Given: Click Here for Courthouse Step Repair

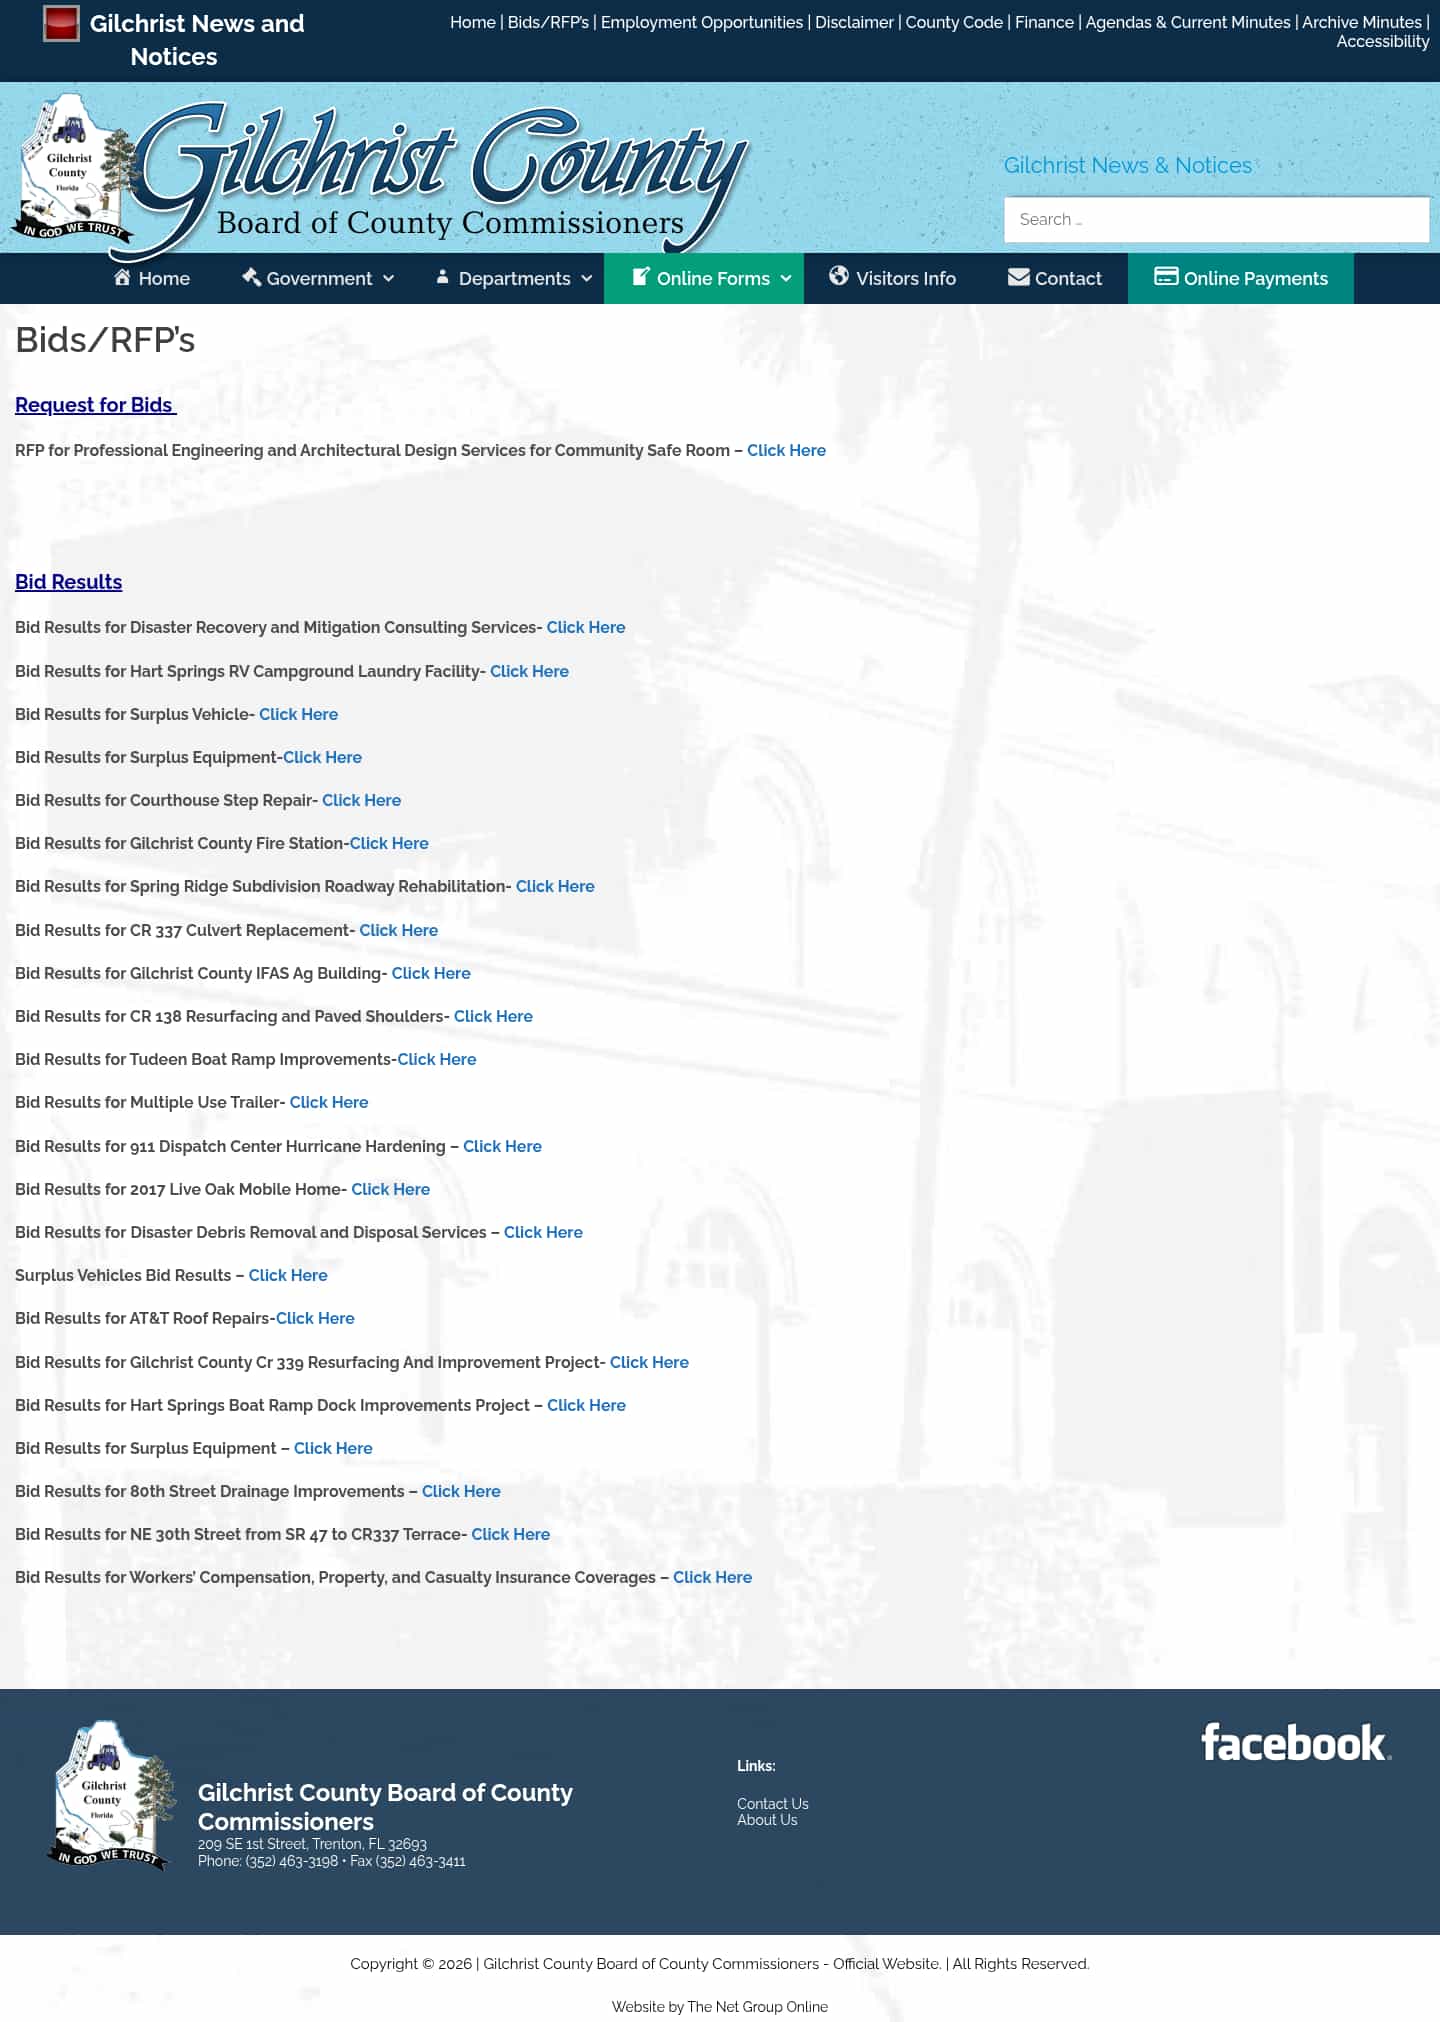Looking at the screenshot, I should tap(361, 800).
